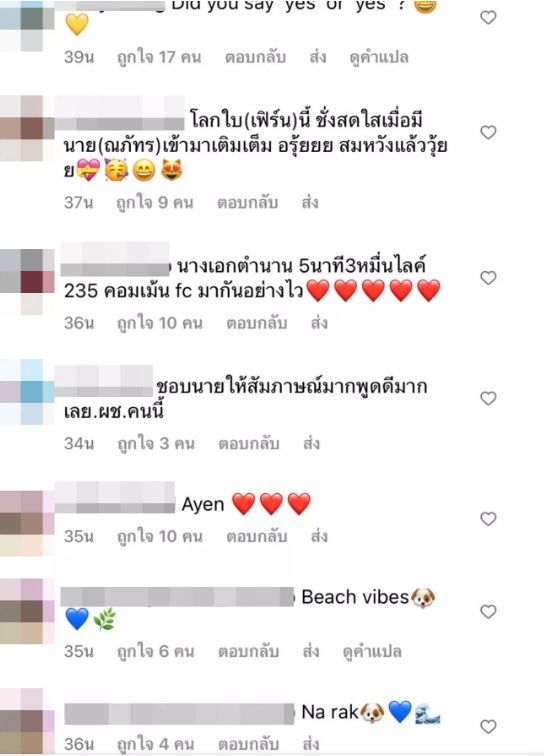Screen dimensions: 544x756
Task: Tap heart on the โลกใบ(เฟิร์น) comment
Action: [x=488, y=132]
